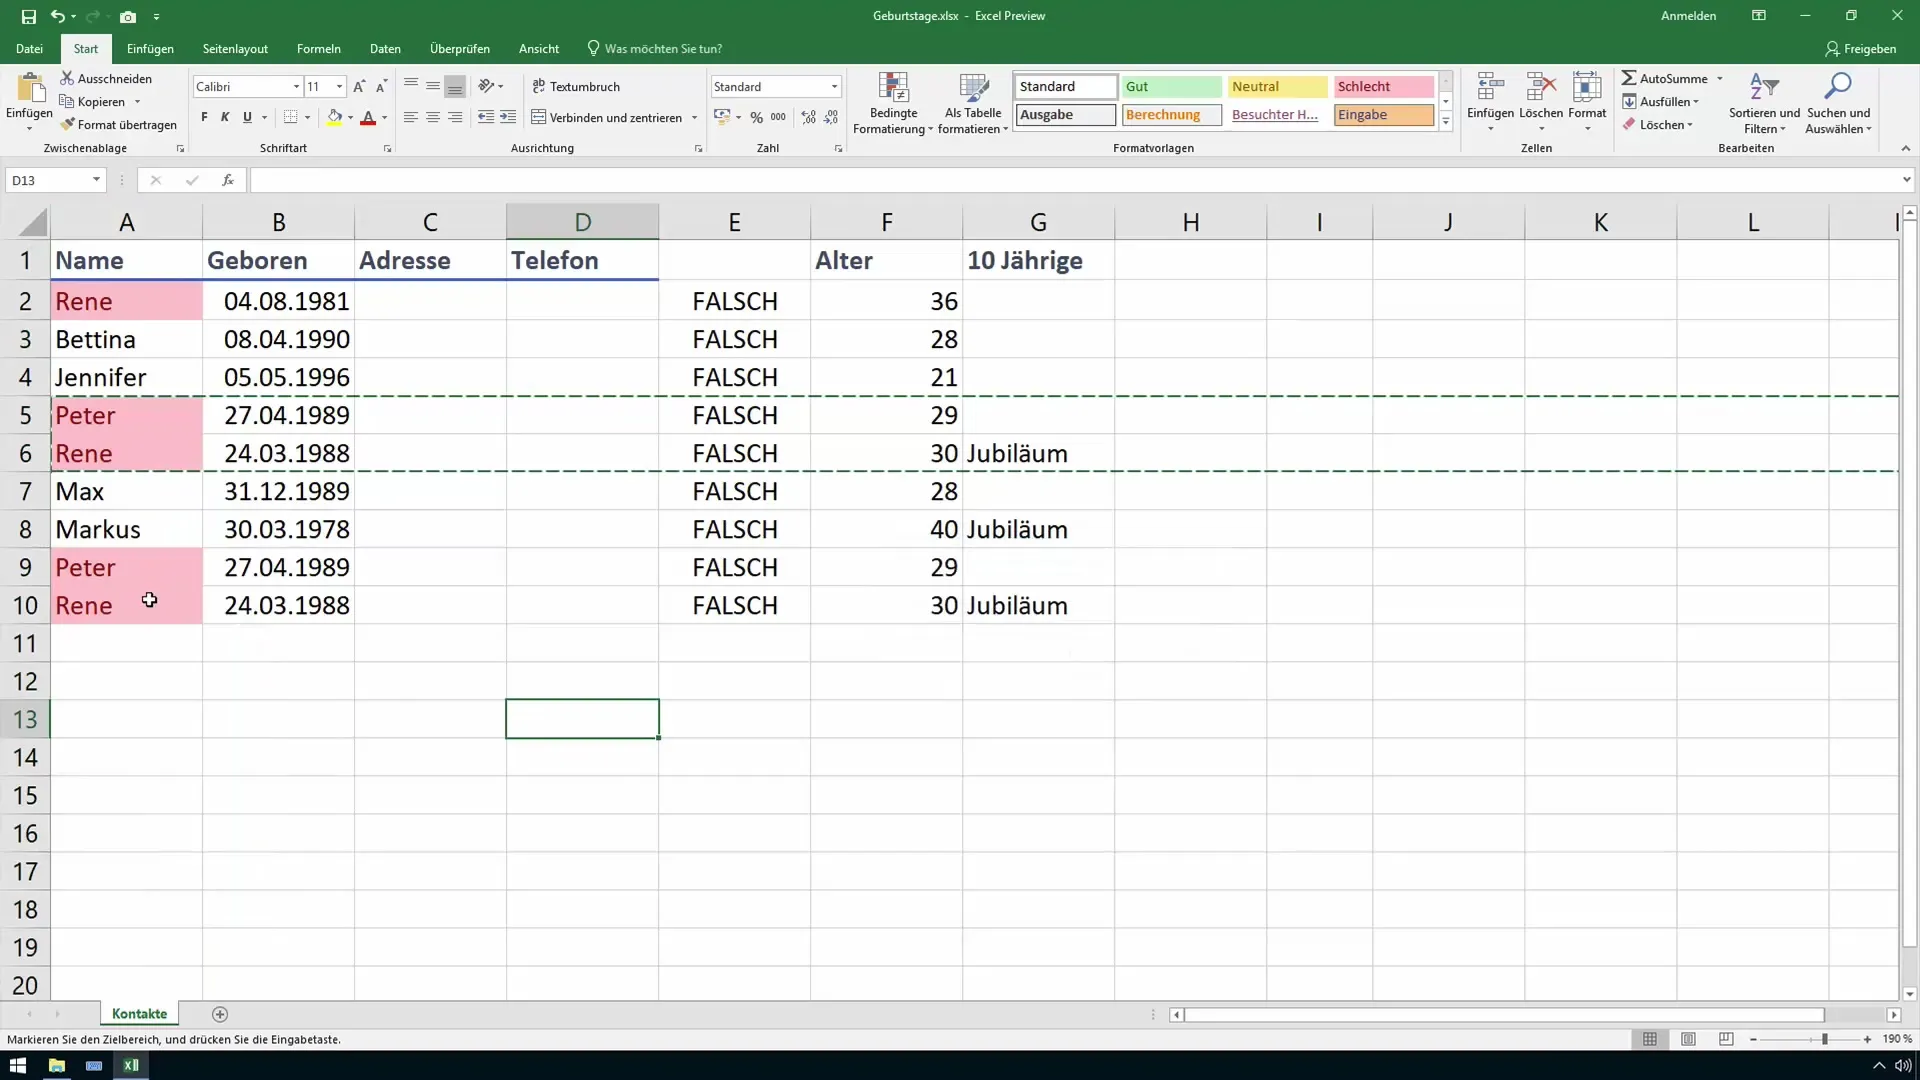Open Als Tabelle formatieren
This screenshot has width=1920, height=1080.
click(973, 103)
